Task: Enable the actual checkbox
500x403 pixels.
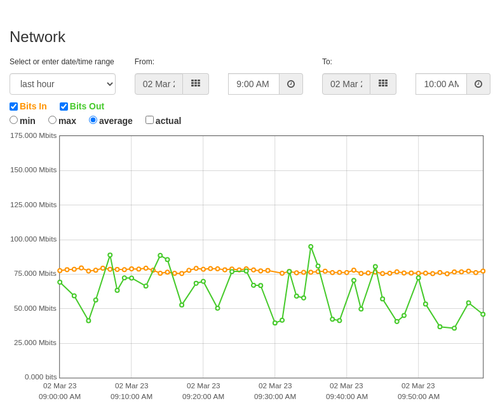Action: pos(150,120)
